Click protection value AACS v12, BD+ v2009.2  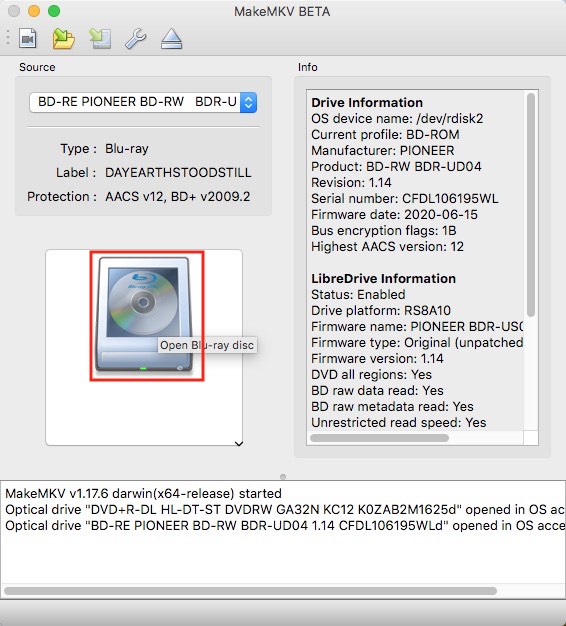(178, 196)
